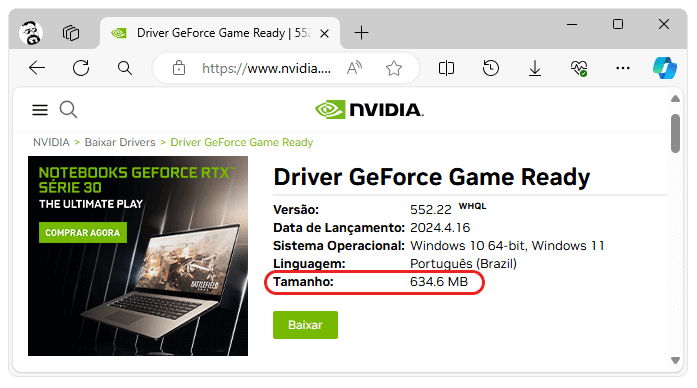
Task: Close the Driver GeForce Game Ready tab
Action: (x=324, y=33)
